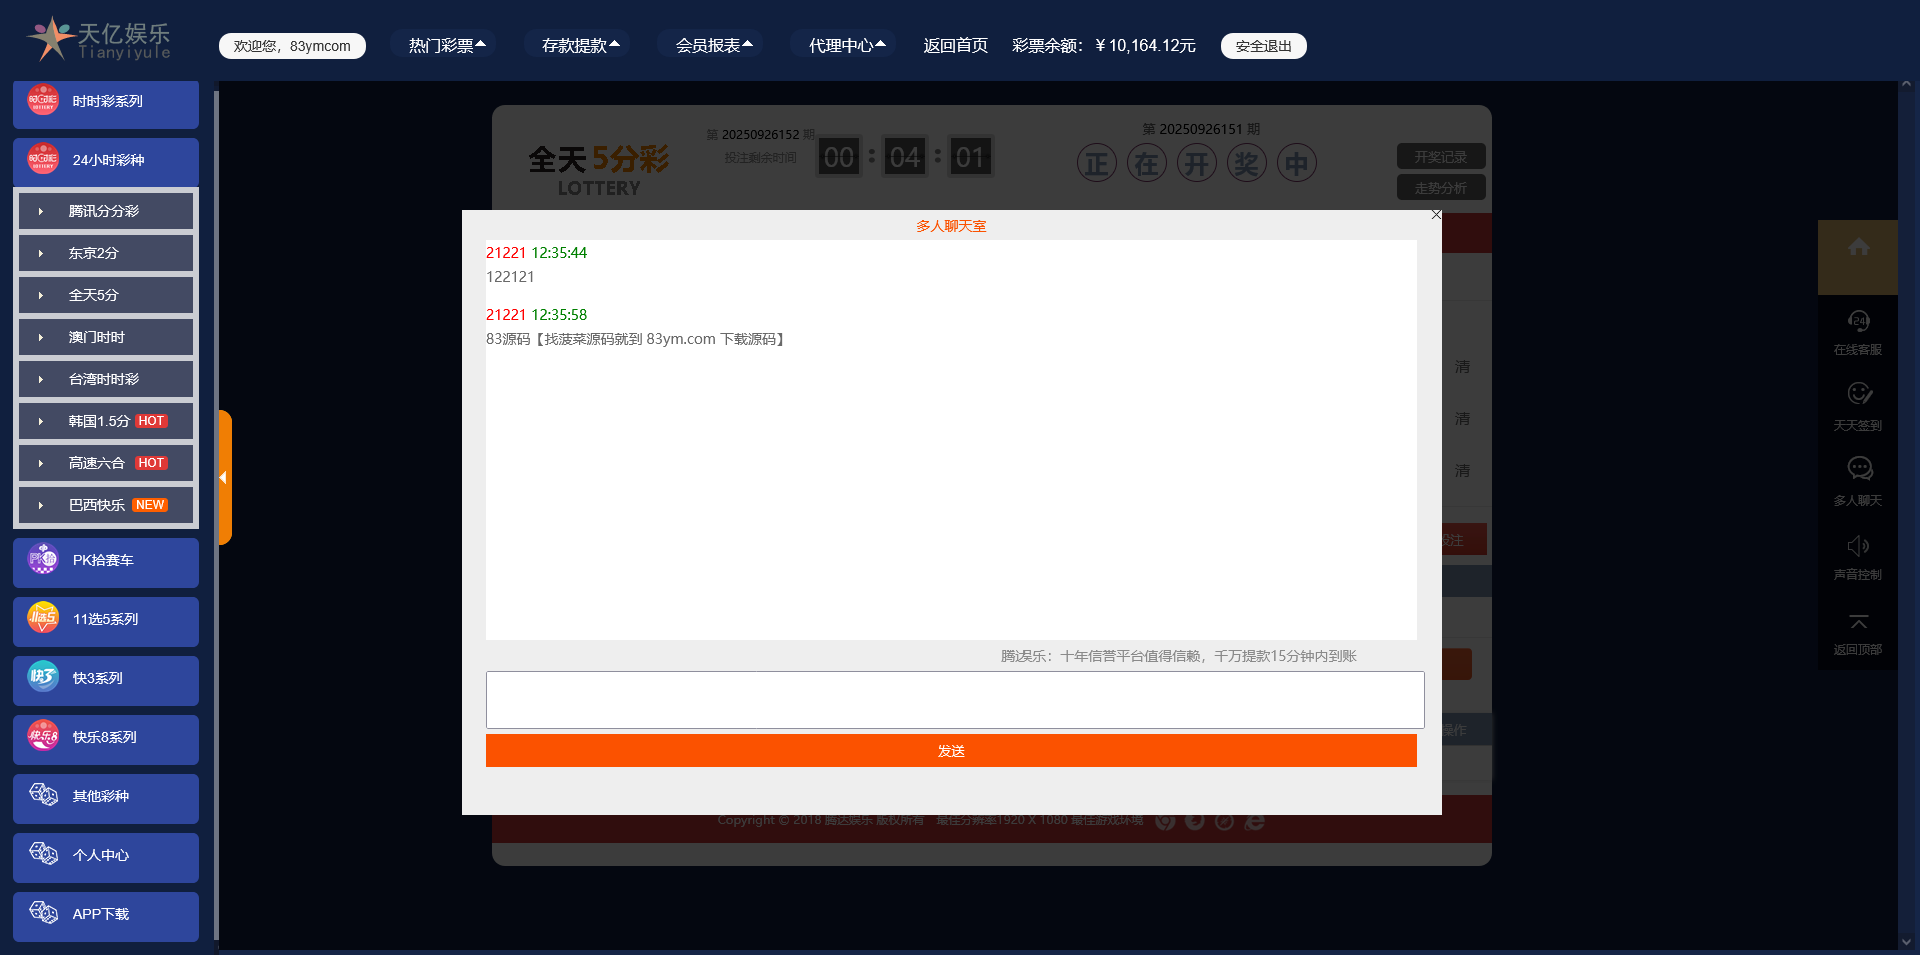Open the 时时彩系列 lottery category icon
The width and height of the screenshot is (1920, 955).
(x=43, y=100)
